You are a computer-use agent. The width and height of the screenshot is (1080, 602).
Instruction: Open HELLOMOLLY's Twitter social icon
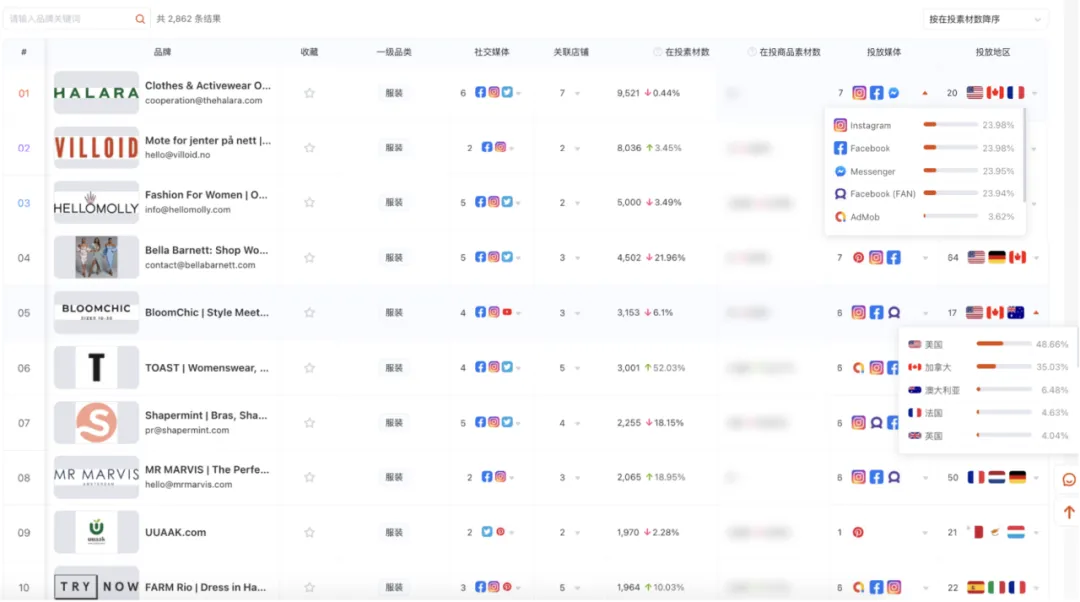(x=507, y=202)
